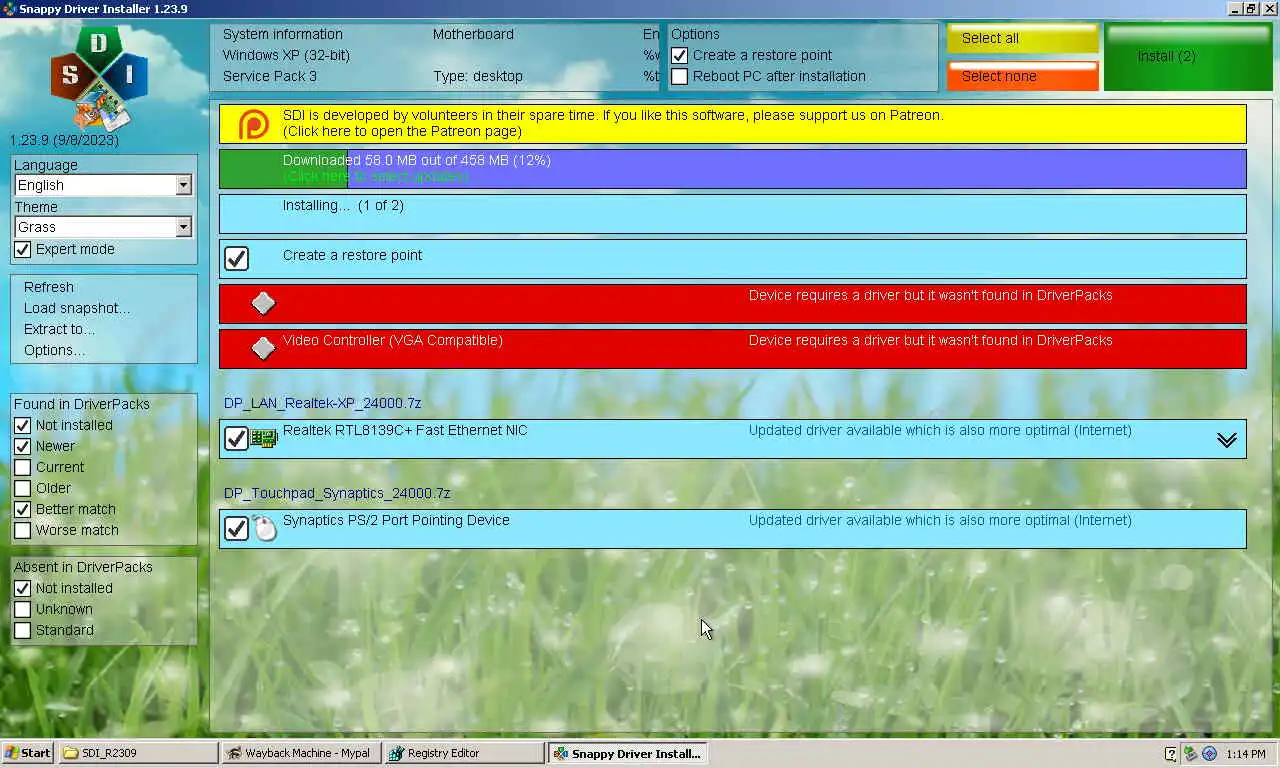The width and height of the screenshot is (1280, 768).
Task: Click the Patreon logo icon
Action: 254,124
